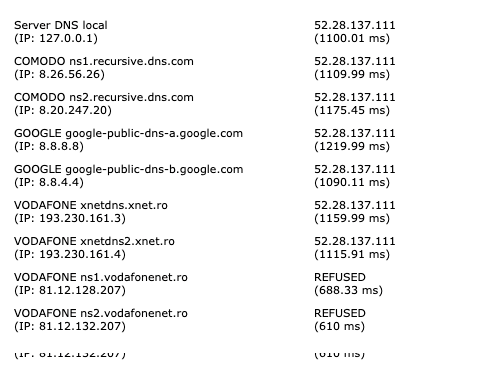Click VODAFONE xnetdns.xnet.ro entry
This screenshot has width=477, height=380.
pos(91,205)
